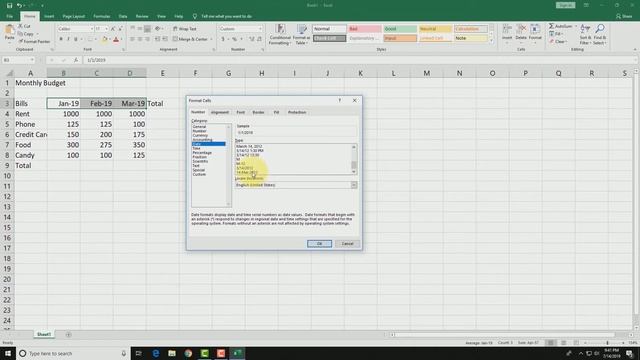Image resolution: width=640 pixels, height=360 pixels.
Task: Apply the Accounting dollar number format
Action: [x=223, y=39]
